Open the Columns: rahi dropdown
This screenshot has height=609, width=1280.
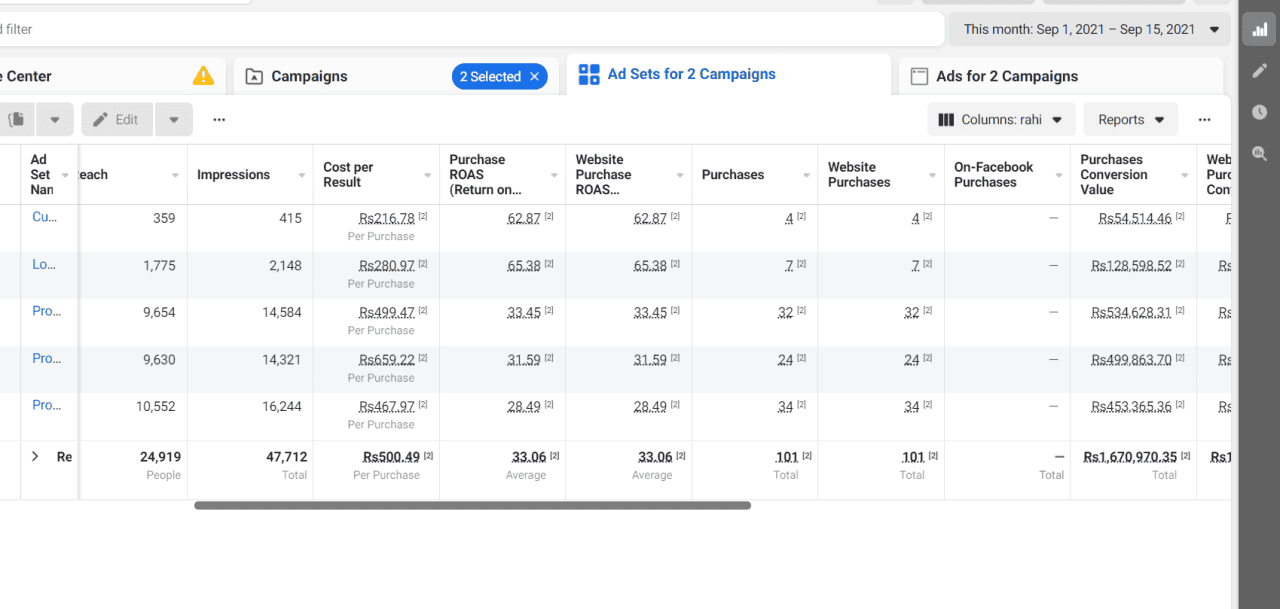1000,119
